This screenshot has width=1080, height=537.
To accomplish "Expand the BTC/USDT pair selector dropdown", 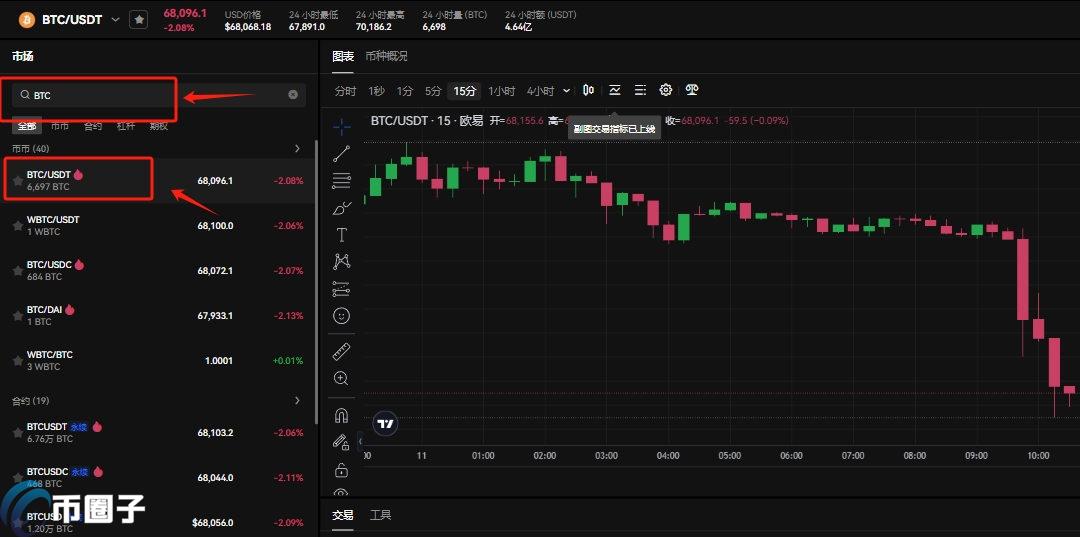I will (x=114, y=19).
